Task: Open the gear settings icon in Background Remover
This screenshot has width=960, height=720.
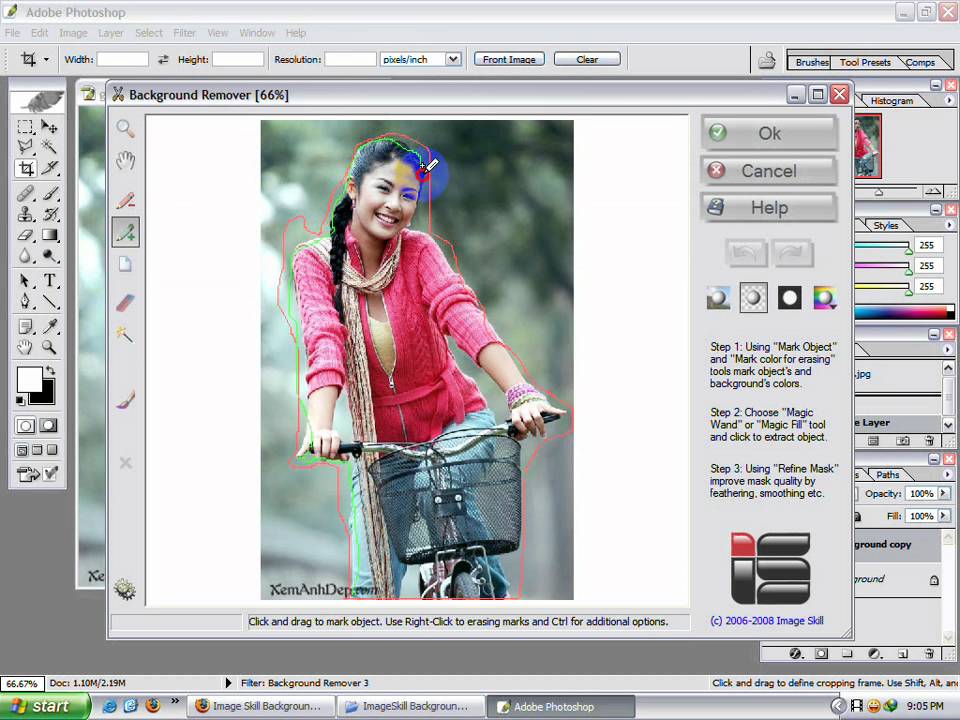Action: [x=125, y=589]
